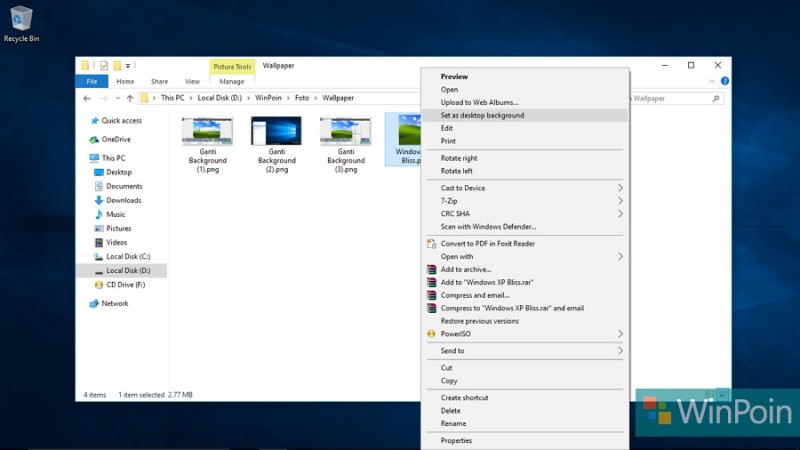Choose Rotate left from the context menu

click(525, 171)
